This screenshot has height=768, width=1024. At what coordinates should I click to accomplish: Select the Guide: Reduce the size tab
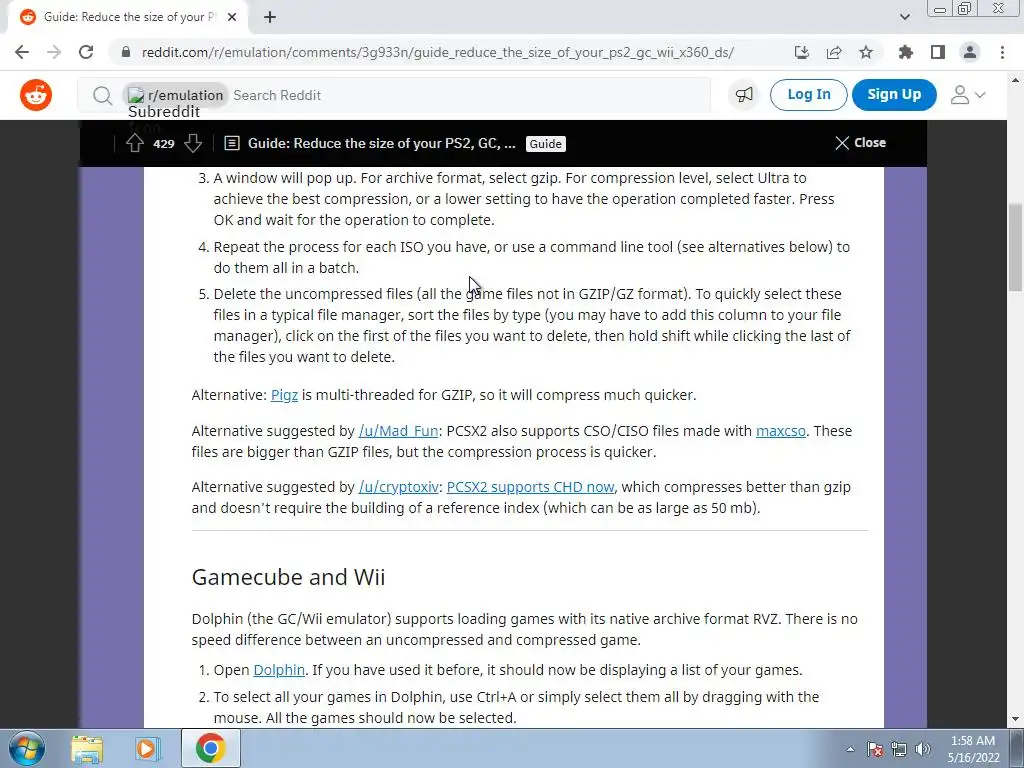[x=128, y=17]
